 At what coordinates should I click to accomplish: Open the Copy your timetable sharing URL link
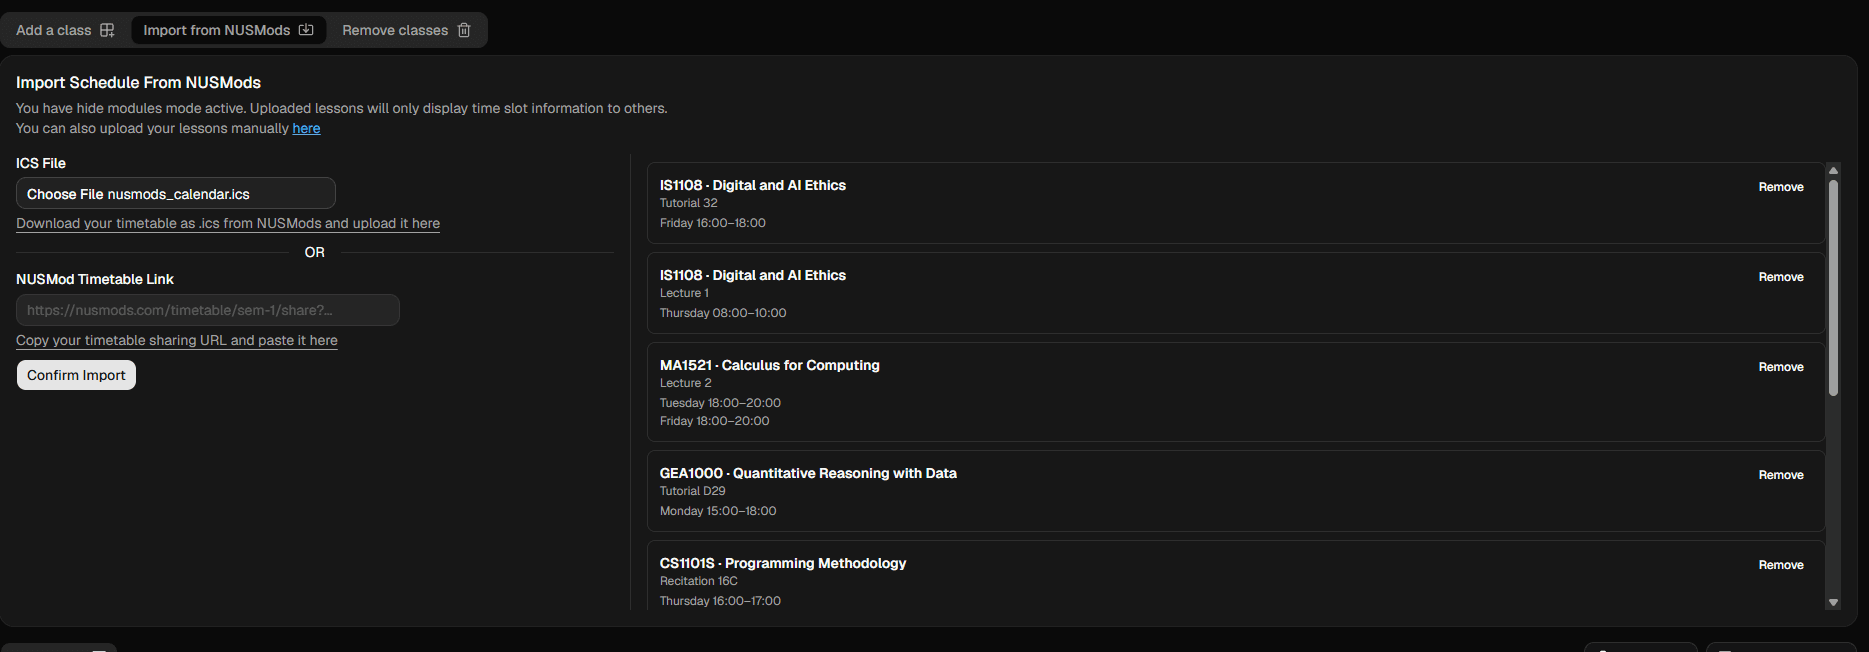coord(177,340)
